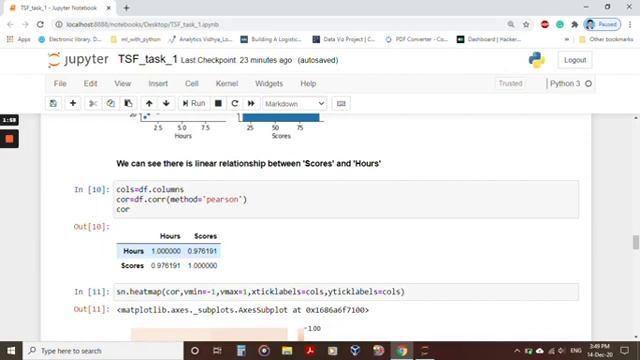Click the Trusted notebook indicator

point(510,84)
